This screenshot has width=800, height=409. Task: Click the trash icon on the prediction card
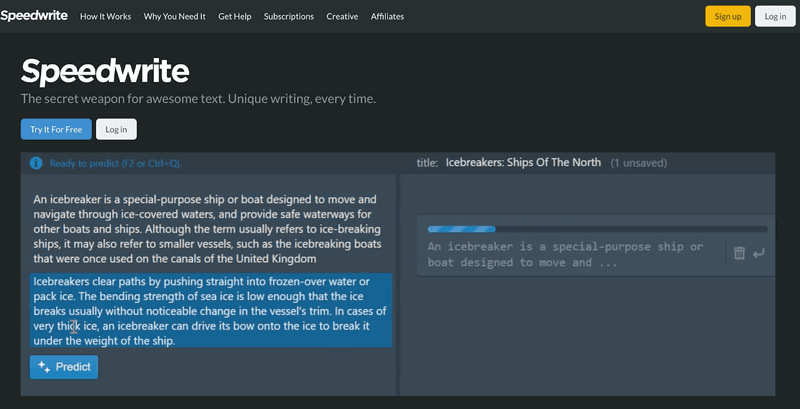pyautogui.click(x=739, y=253)
